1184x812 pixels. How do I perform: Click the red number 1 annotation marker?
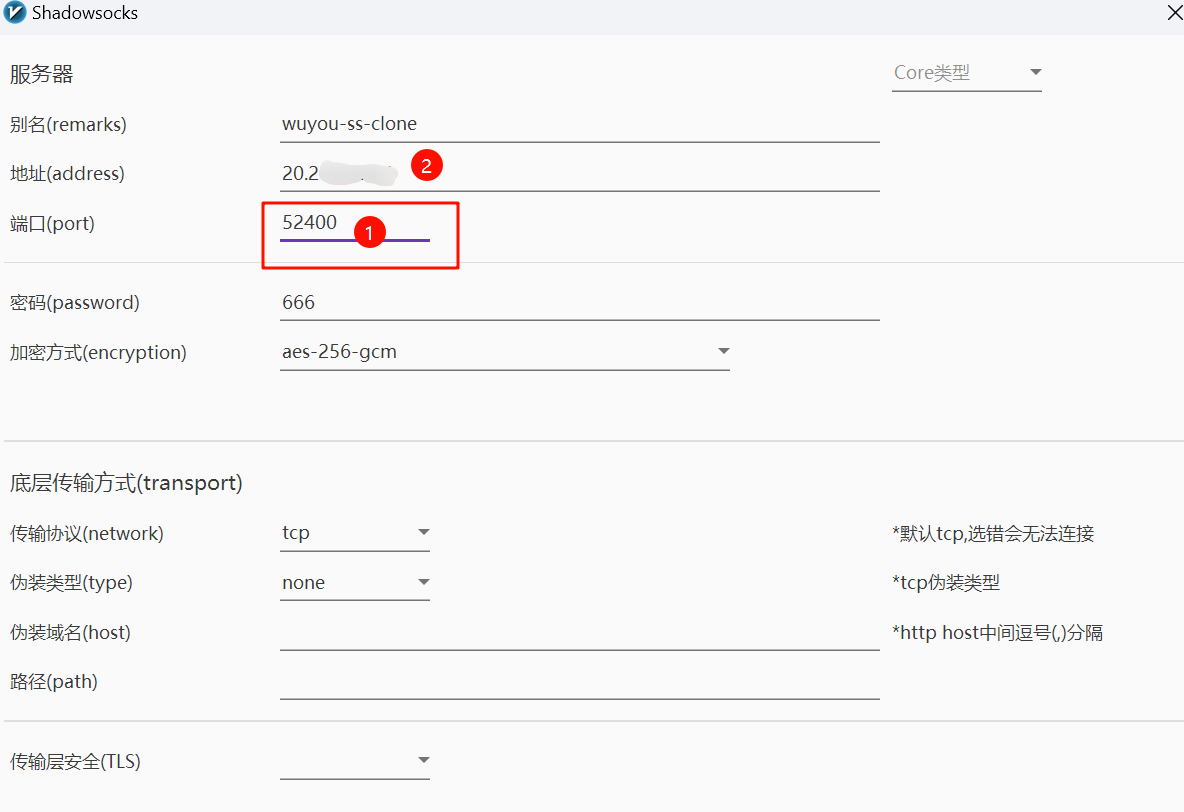[369, 232]
